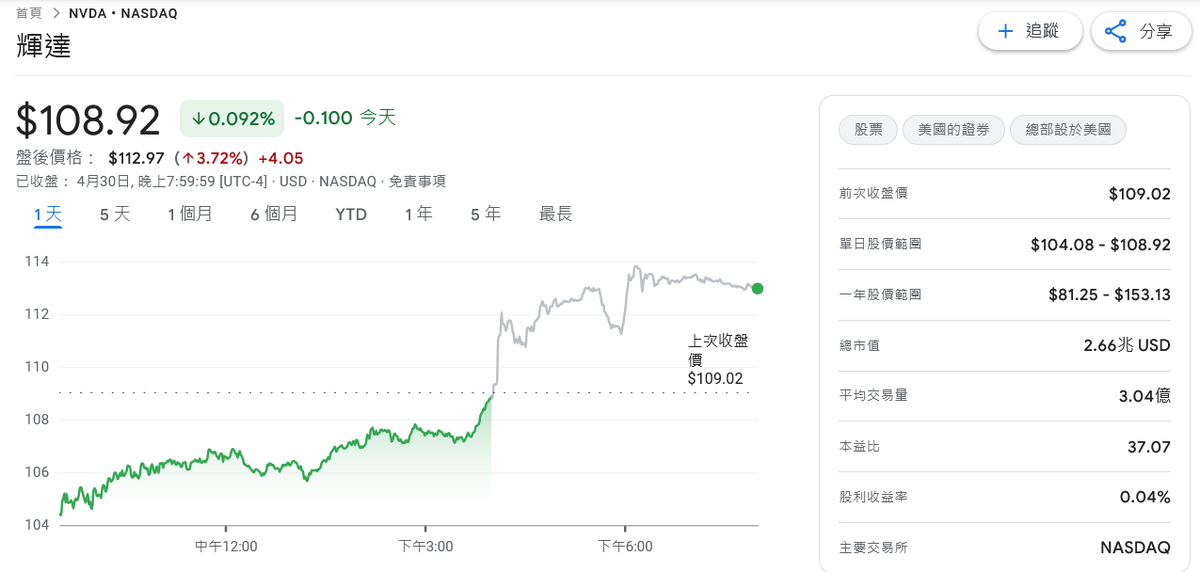
Task: Select the 5天 time range tab
Action: (x=115, y=214)
